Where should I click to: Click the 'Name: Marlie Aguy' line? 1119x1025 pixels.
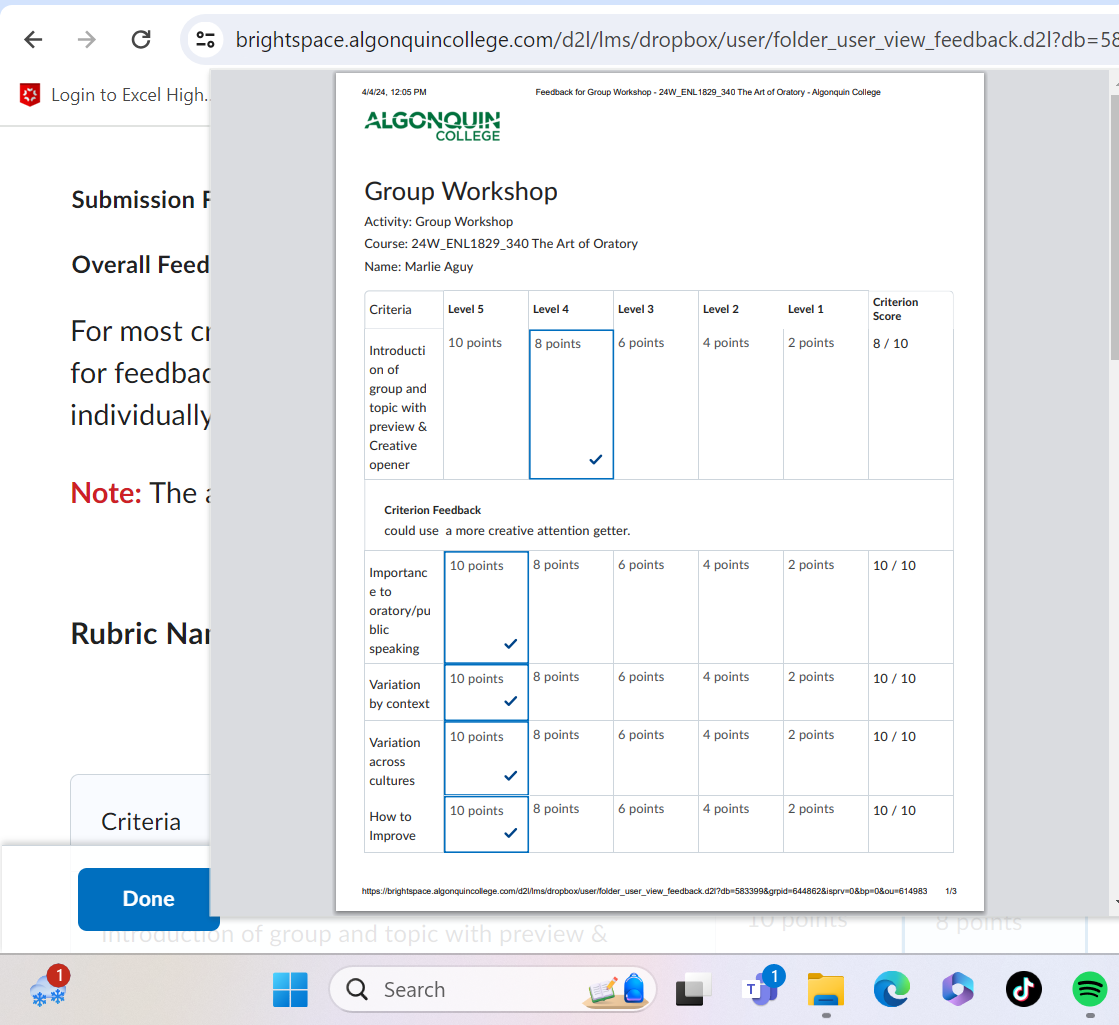point(418,266)
